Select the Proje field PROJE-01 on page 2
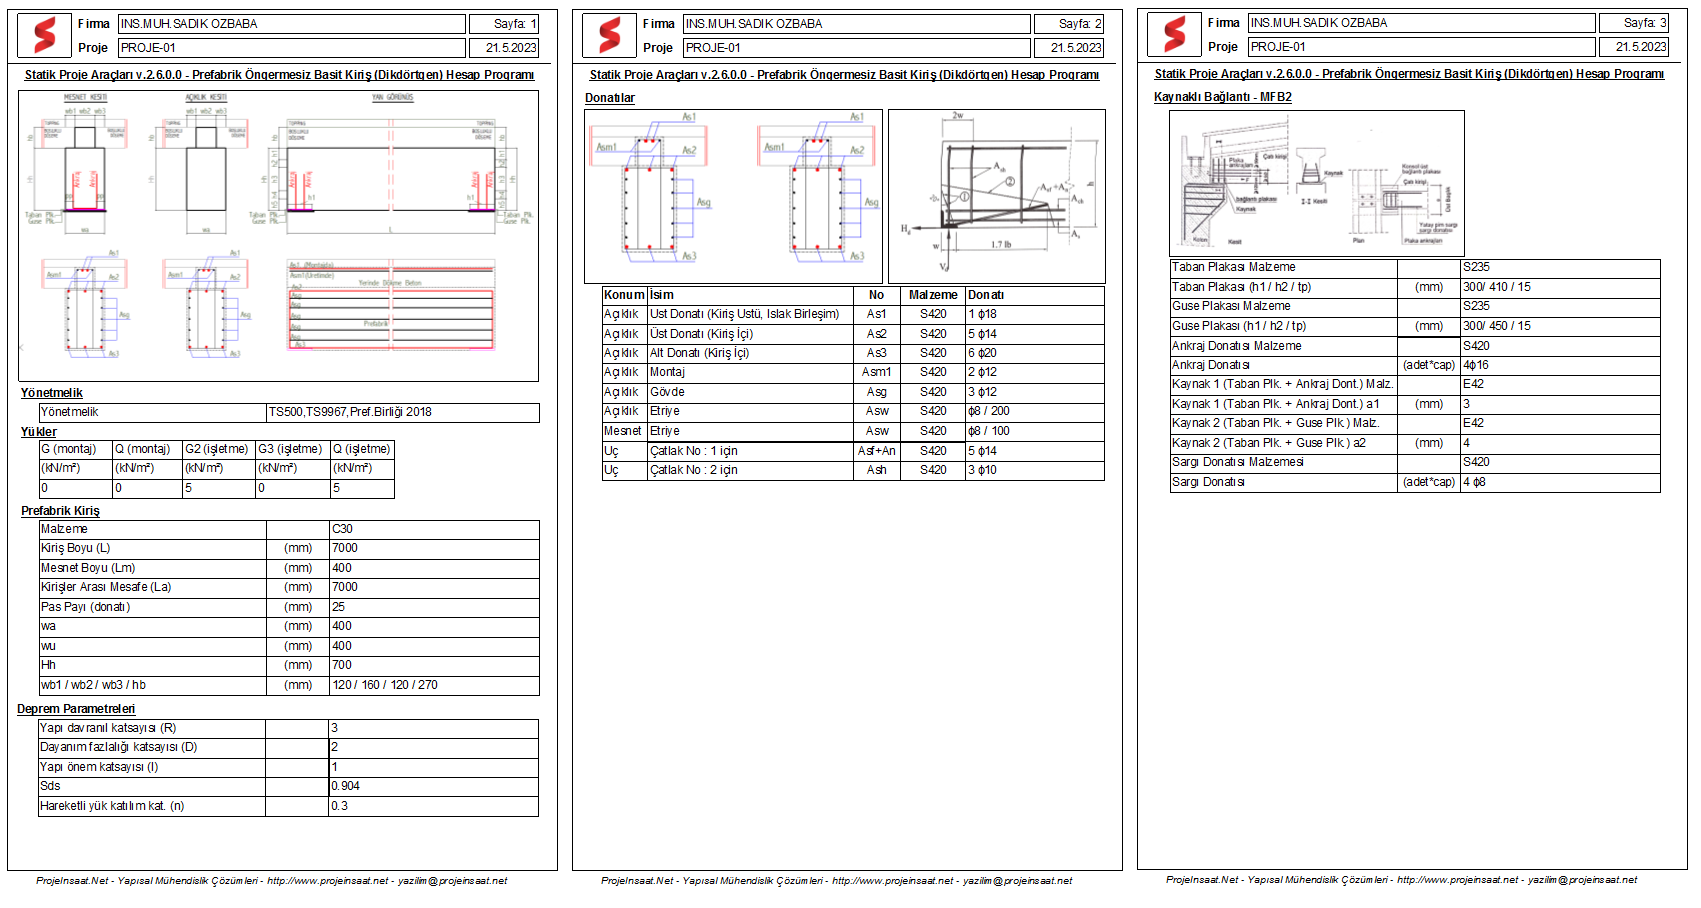This screenshot has height=908, width=1701. (857, 48)
